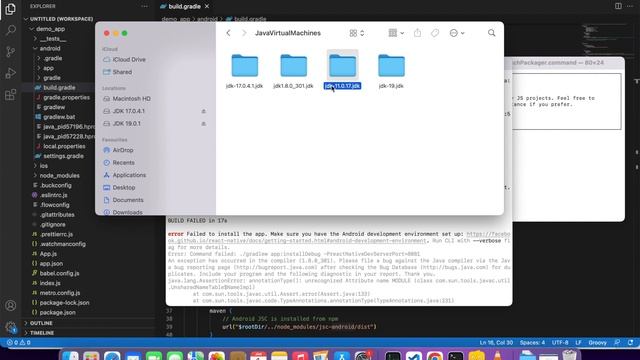Click the Finder Share icon
Viewport: 640px width, 360px height.
417,33
